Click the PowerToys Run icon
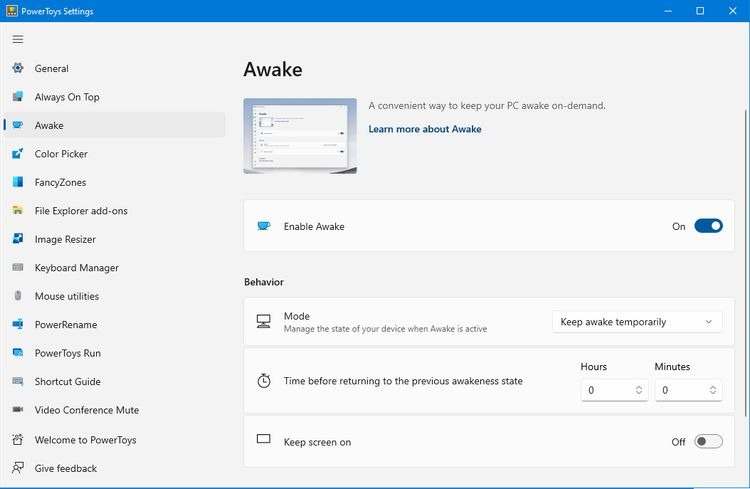This screenshot has width=750, height=489. pos(18,353)
